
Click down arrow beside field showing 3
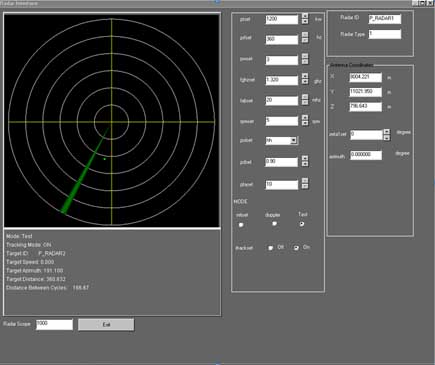coord(305,61)
